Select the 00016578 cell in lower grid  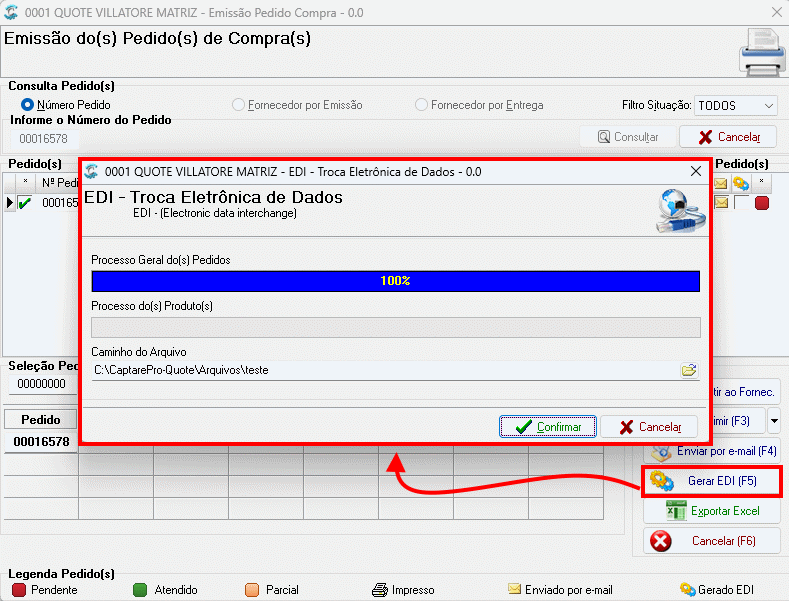point(41,442)
